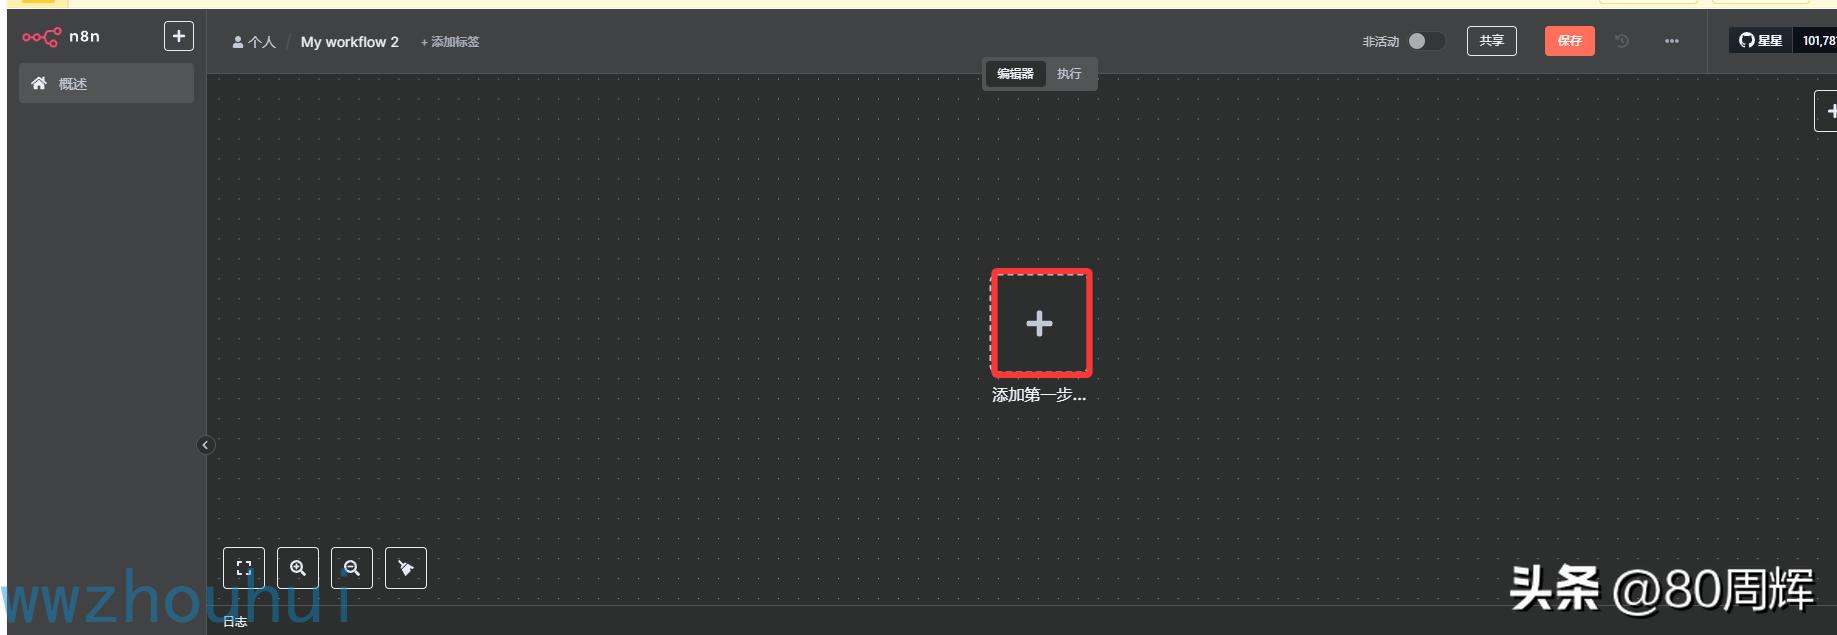Screen dimensions: 1837x635
Task: Open workflow history icon
Action: pos(1622,41)
